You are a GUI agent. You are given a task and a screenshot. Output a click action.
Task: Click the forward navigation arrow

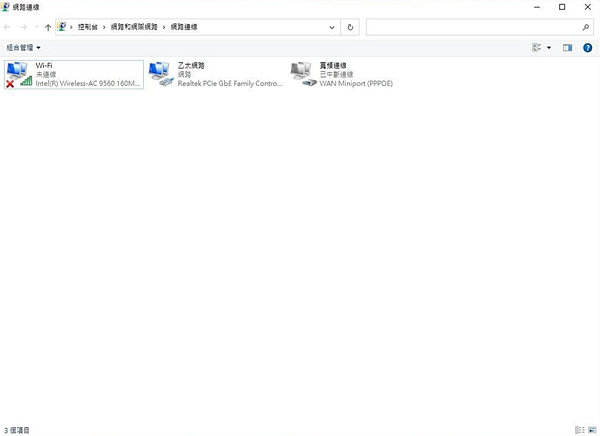tap(23, 27)
